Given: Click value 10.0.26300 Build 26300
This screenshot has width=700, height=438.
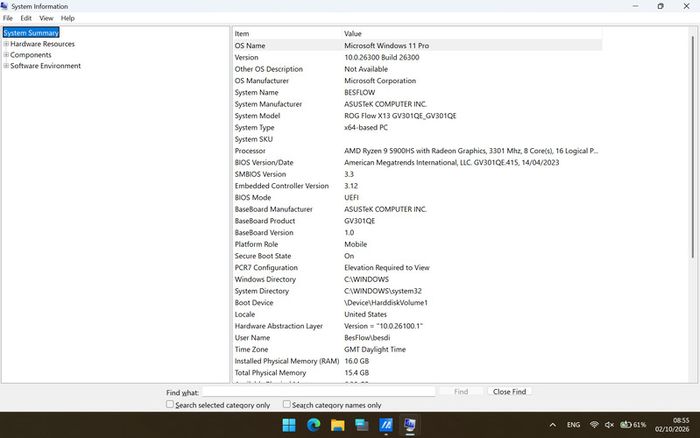Looking at the screenshot, I should click(x=382, y=57).
